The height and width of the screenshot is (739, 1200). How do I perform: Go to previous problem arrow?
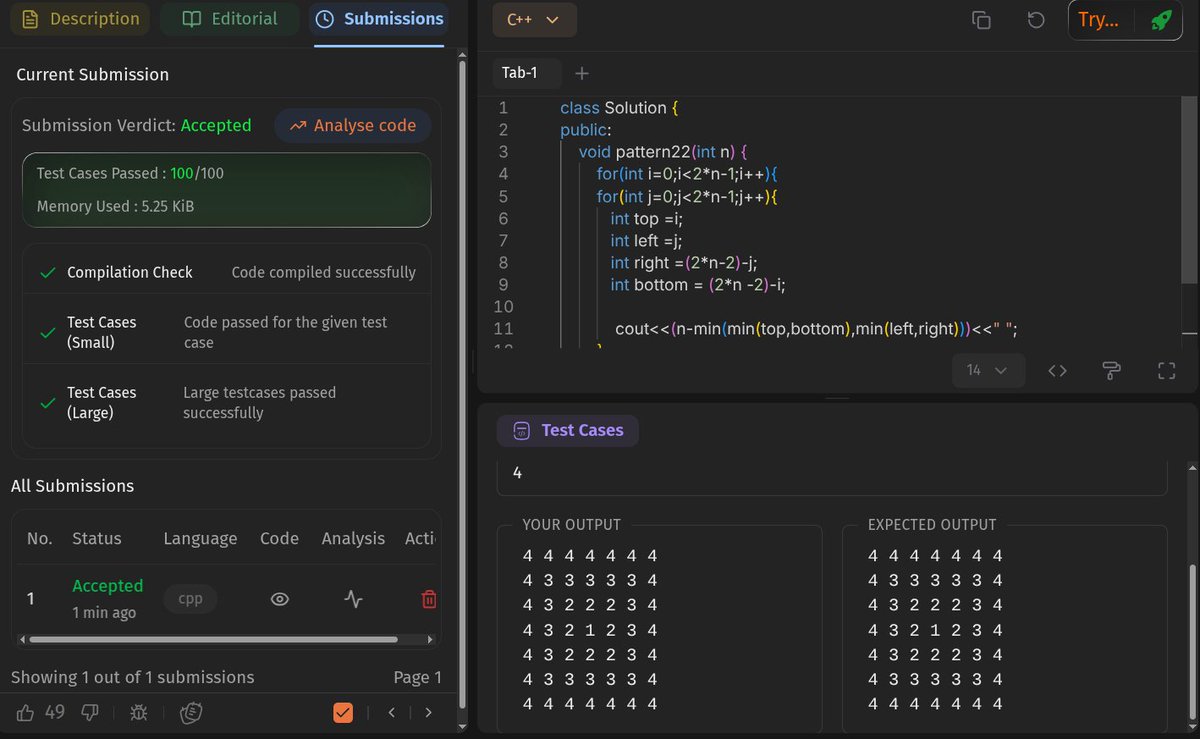pyautogui.click(x=392, y=713)
